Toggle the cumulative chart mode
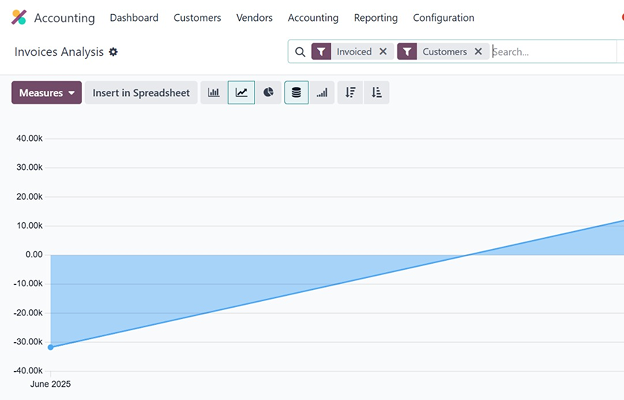 pos(322,93)
